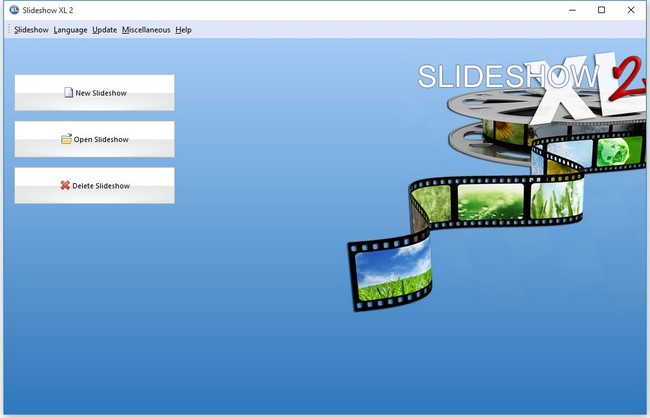Screen dimensions: 650x418
Task: Click the New Slideshow button
Action: [95, 93]
